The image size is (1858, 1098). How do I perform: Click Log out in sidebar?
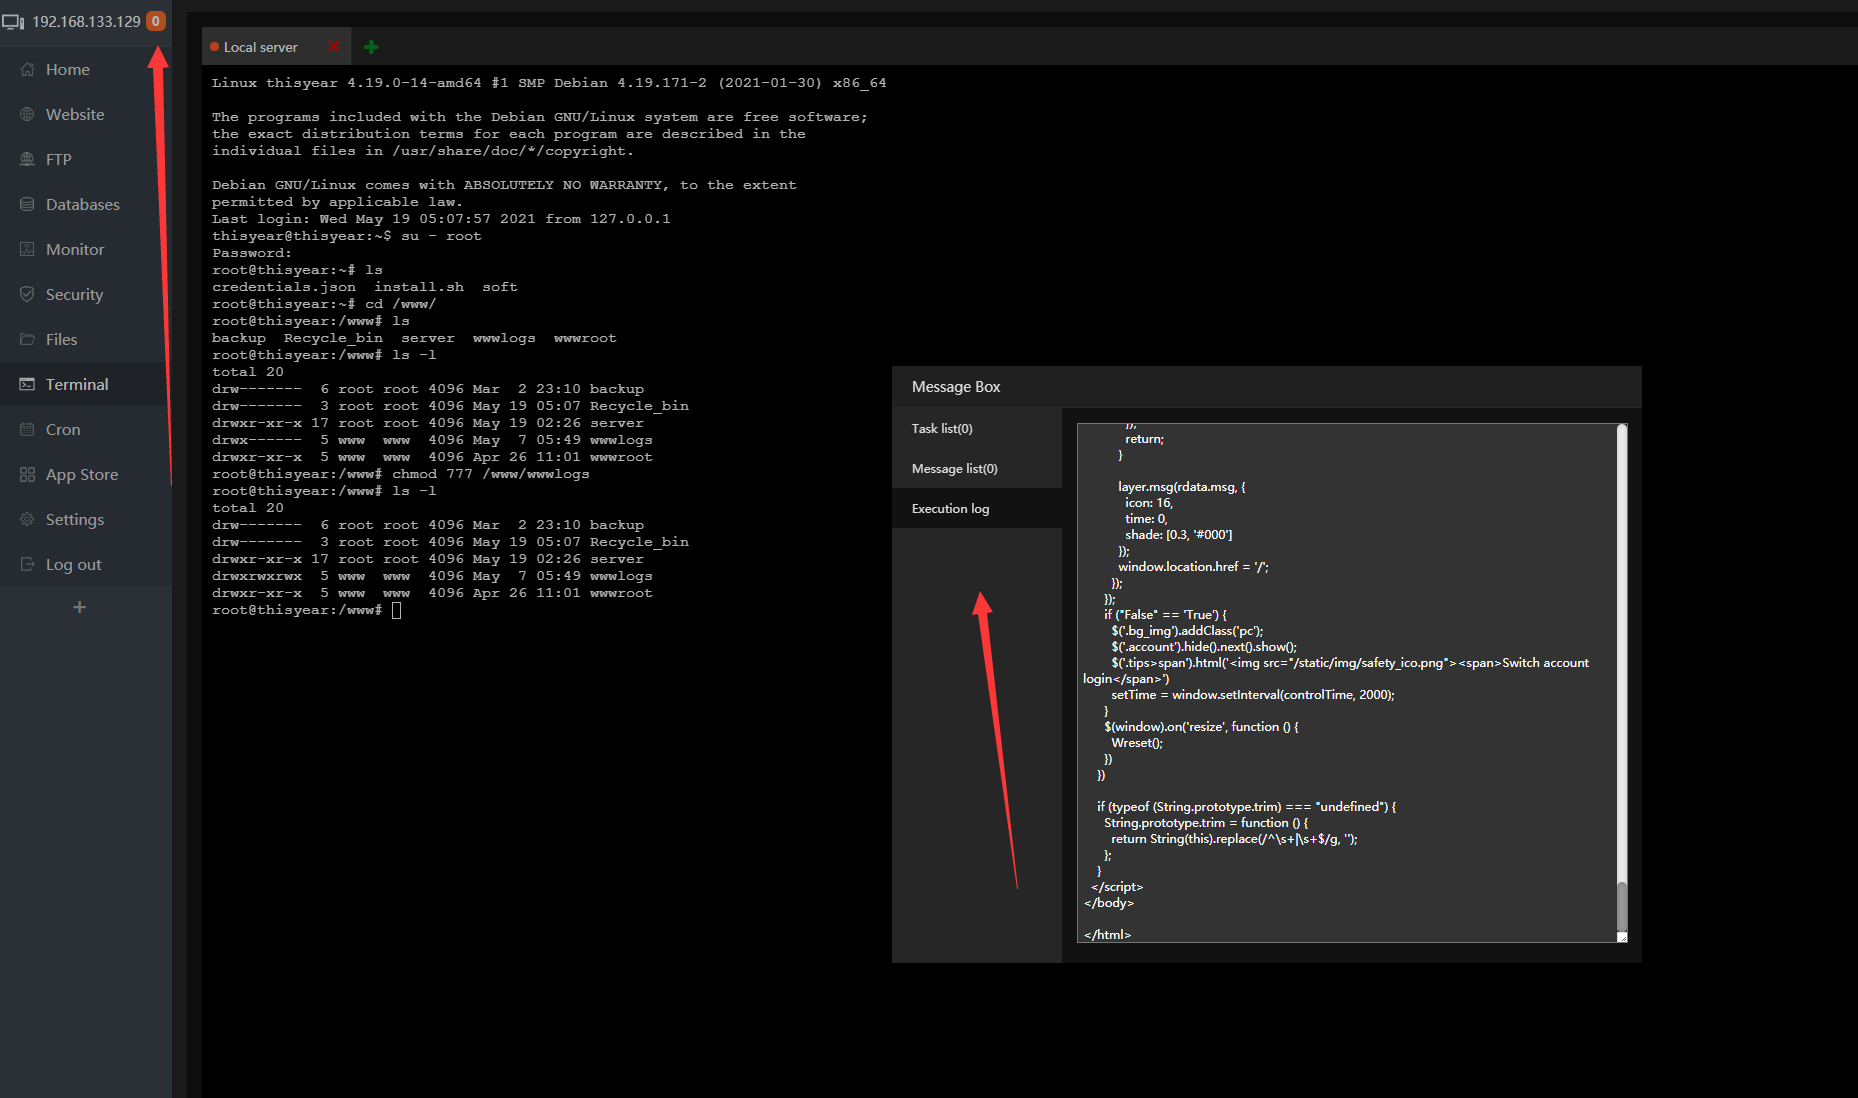[x=73, y=565]
